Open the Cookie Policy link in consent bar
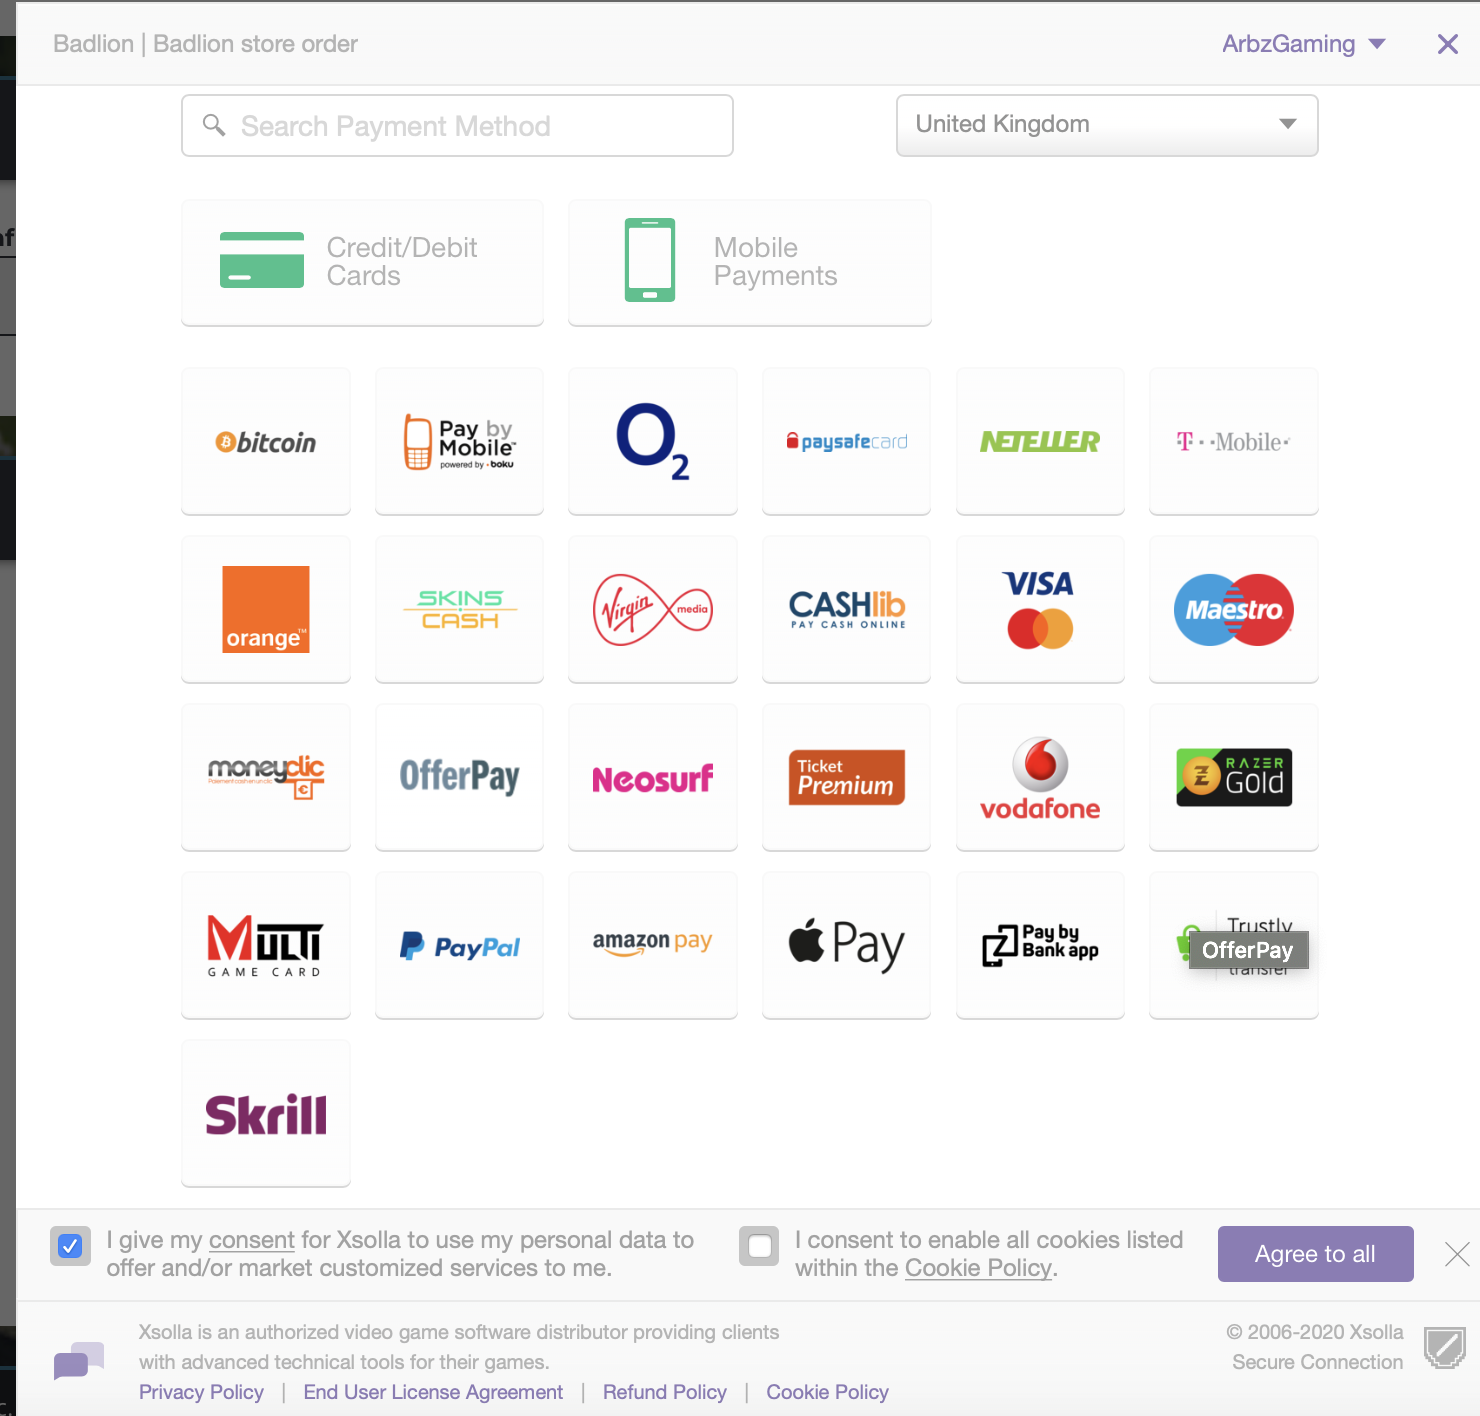Image resolution: width=1480 pixels, height=1416 pixels. pyautogui.click(x=978, y=1268)
